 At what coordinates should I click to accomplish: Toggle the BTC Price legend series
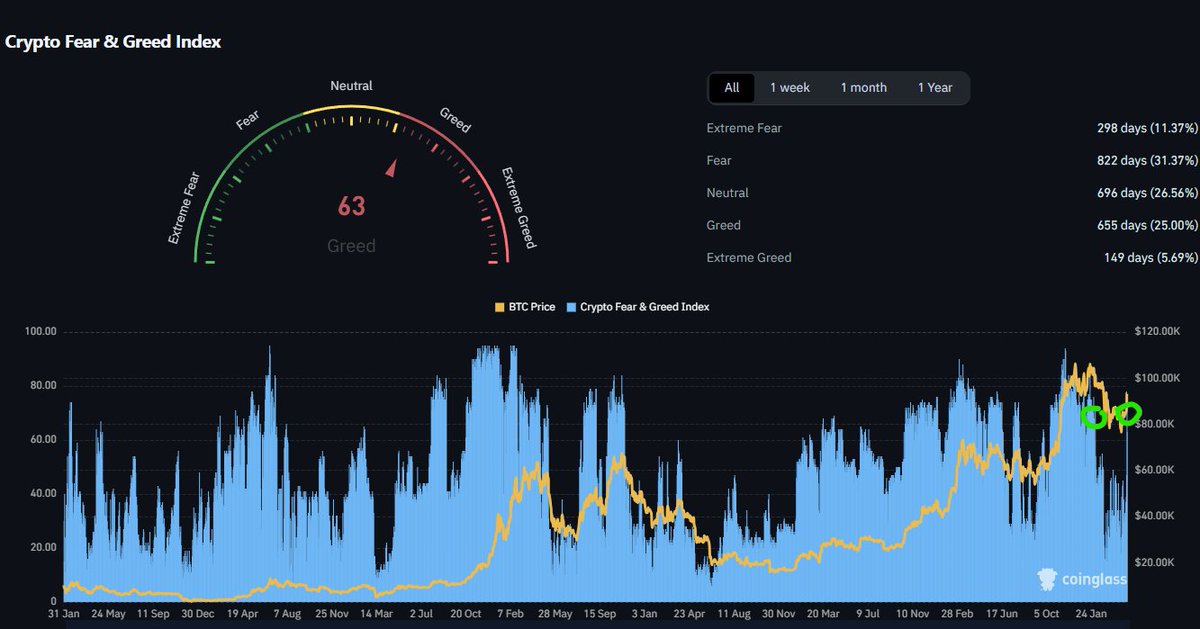coord(525,307)
